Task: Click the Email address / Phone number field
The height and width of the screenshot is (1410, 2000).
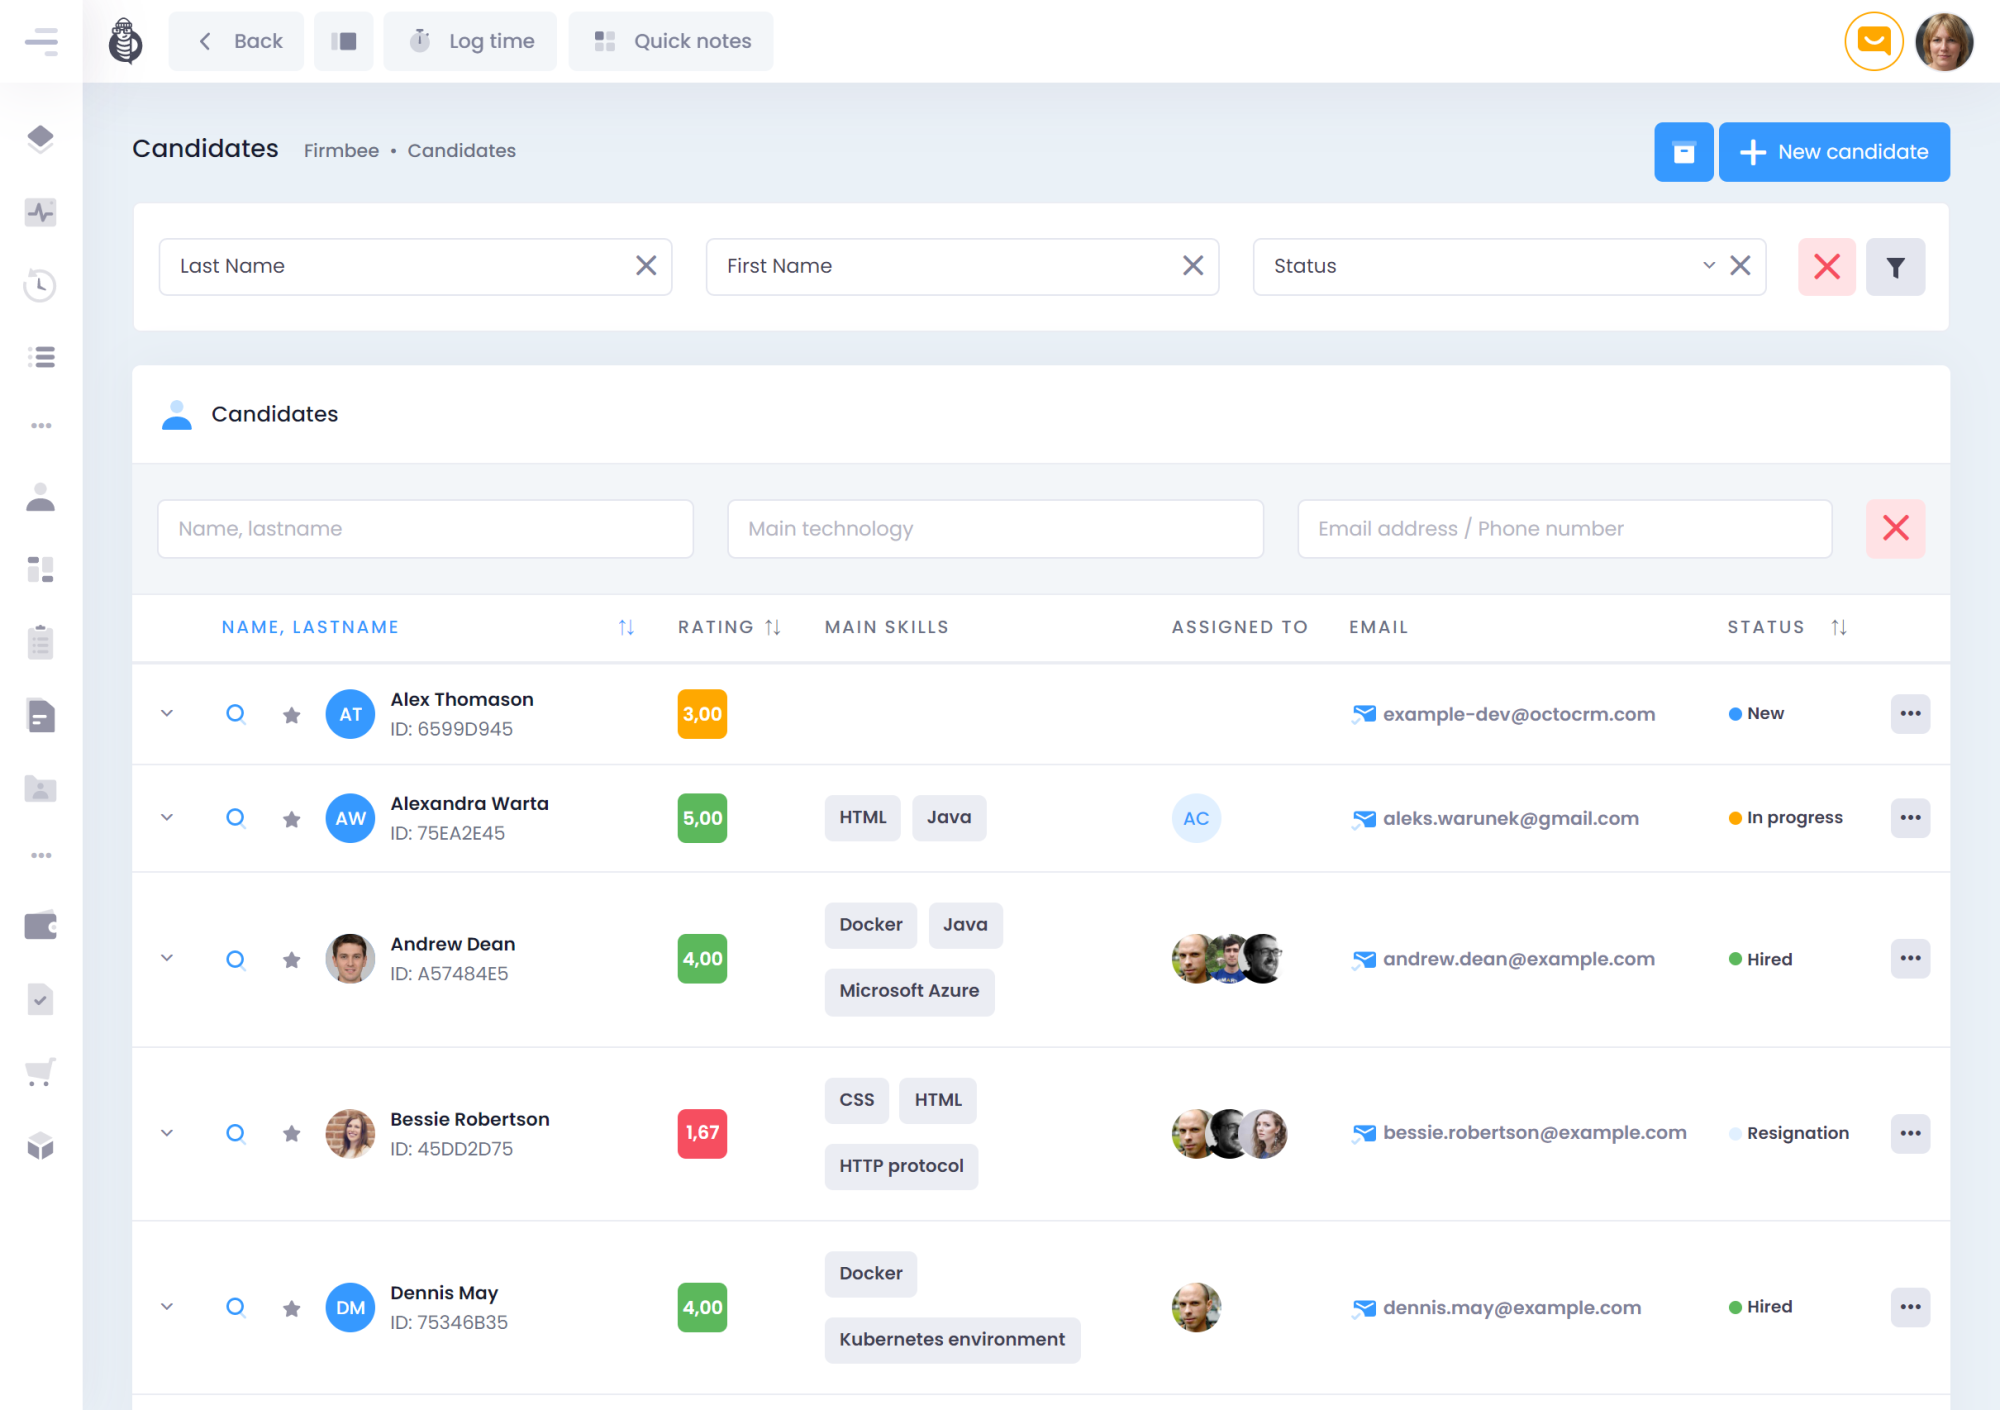Action: click(x=1564, y=529)
